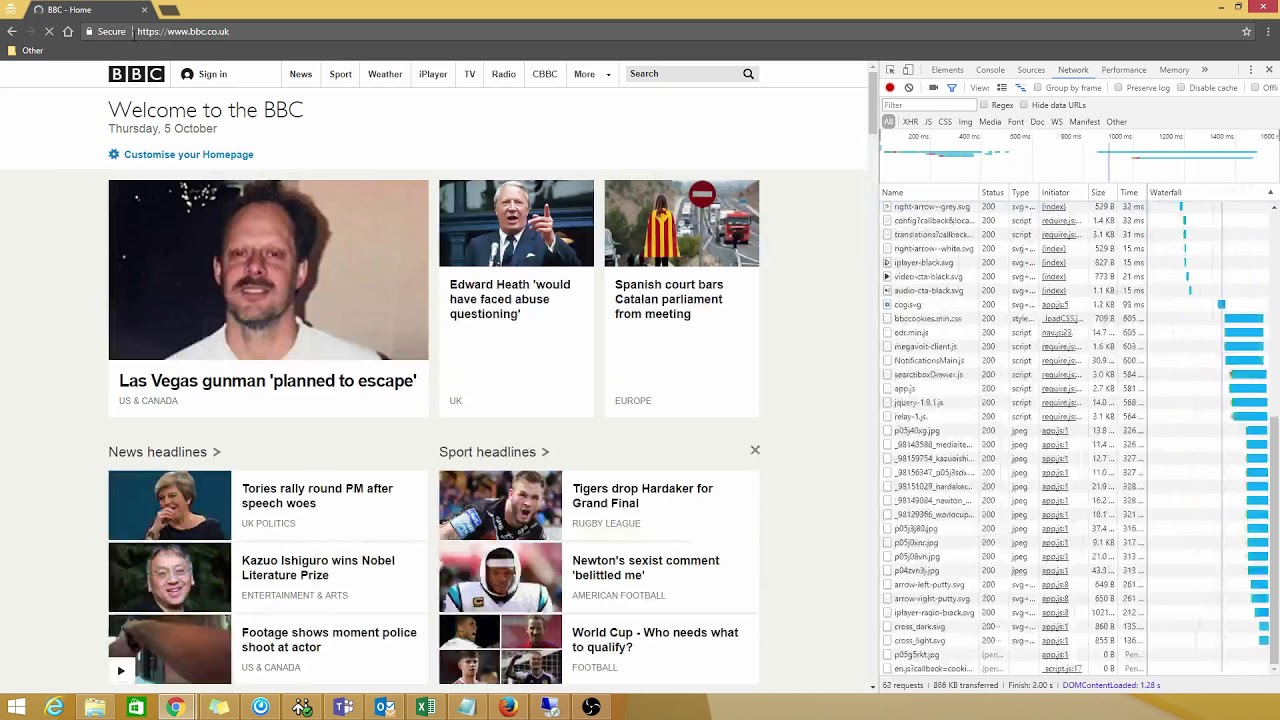Image resolution: width=1280 pixels, height=720 pixels.
Task: Select the show overview view icon
Action: tap(1019, 88)
